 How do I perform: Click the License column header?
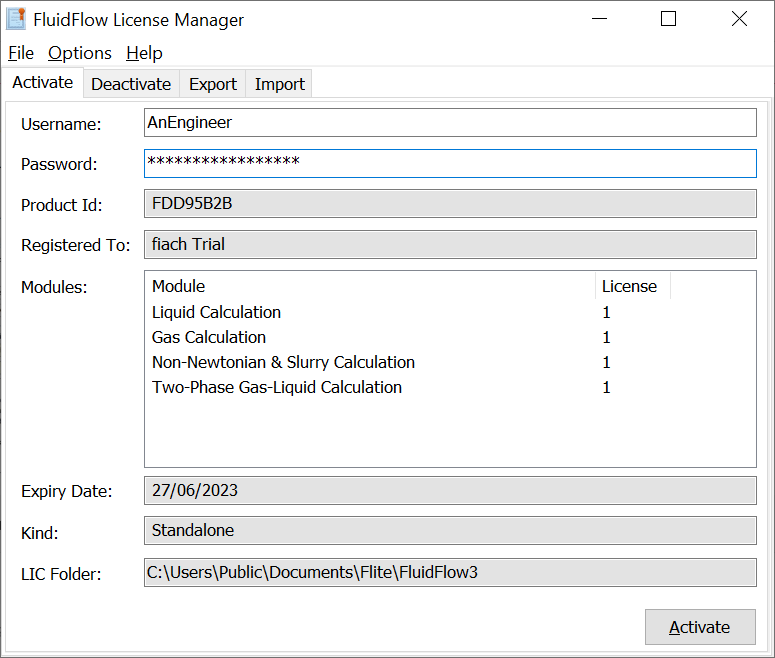[630, 286]
